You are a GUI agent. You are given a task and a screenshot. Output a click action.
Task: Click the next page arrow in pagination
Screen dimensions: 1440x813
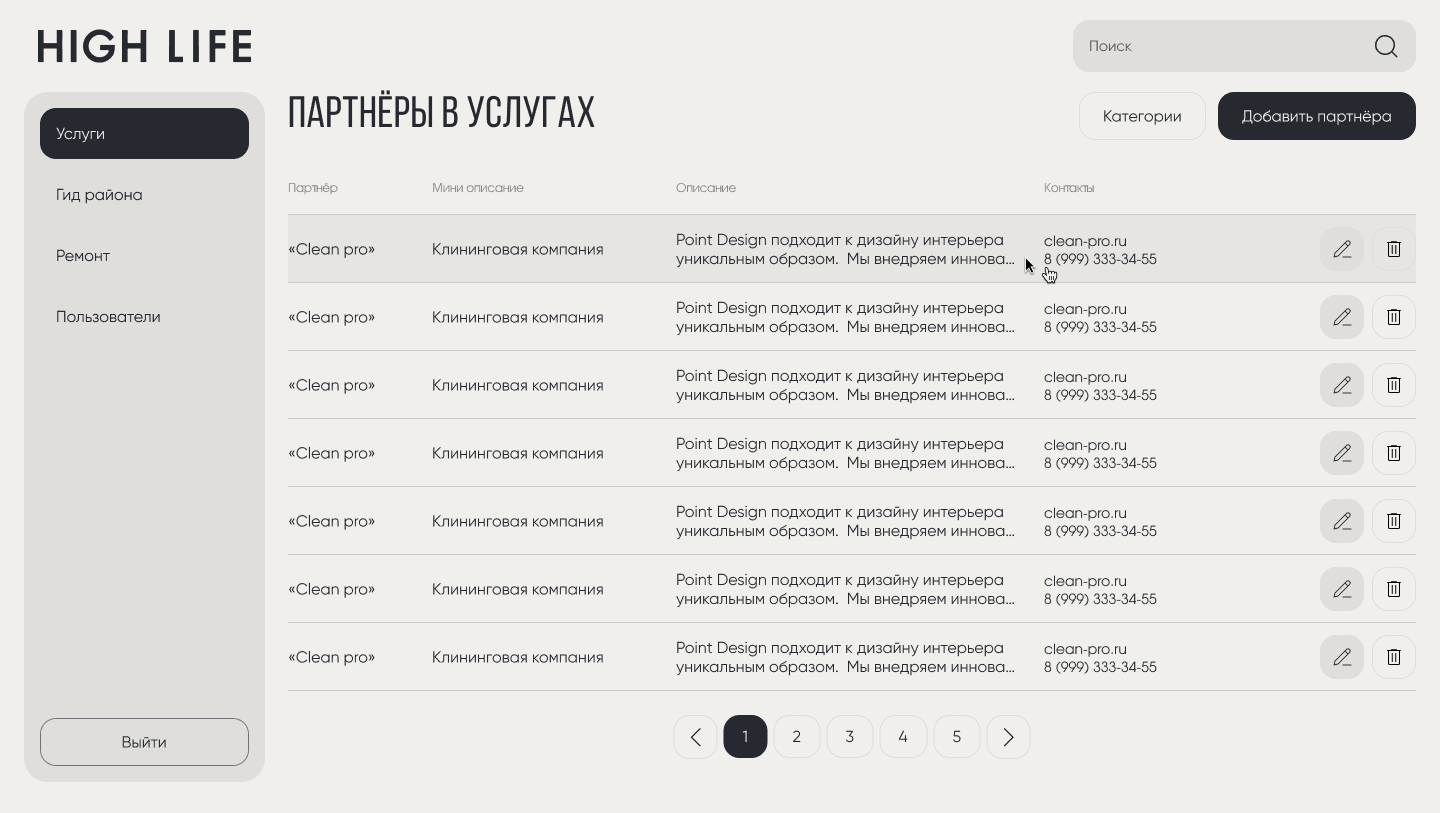1008,737
